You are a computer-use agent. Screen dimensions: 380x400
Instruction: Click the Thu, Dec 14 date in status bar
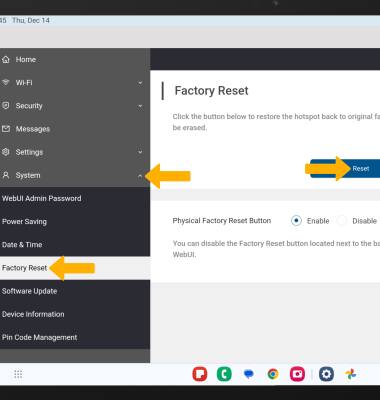tap(31, 20)
